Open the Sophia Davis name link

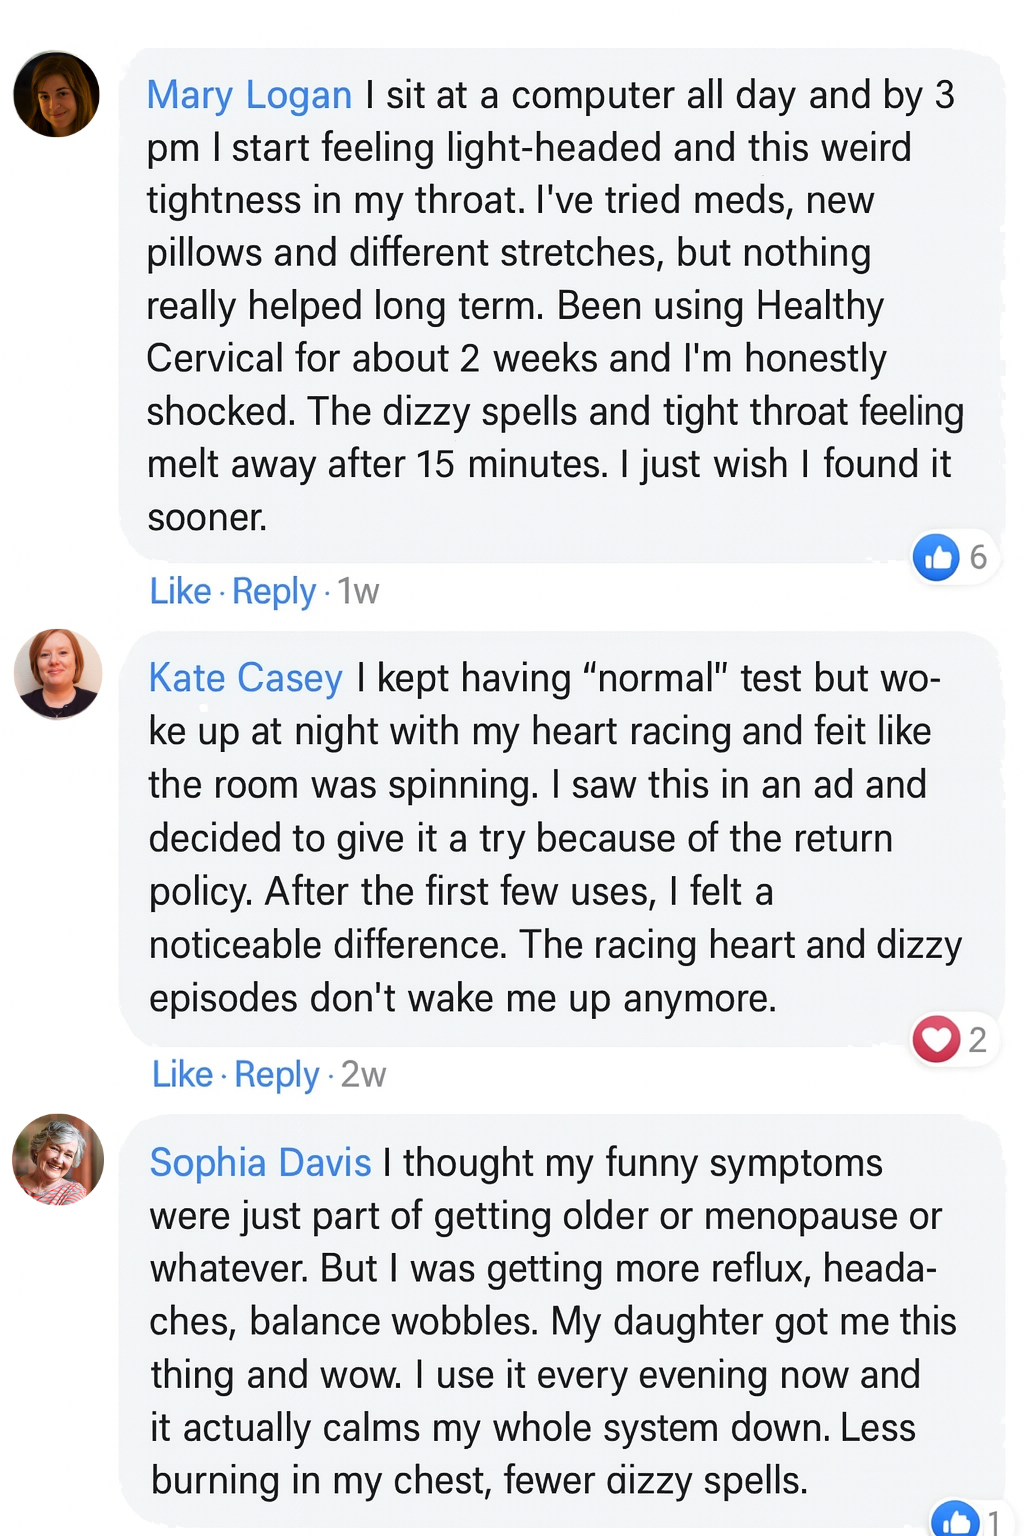[260, 1163]
